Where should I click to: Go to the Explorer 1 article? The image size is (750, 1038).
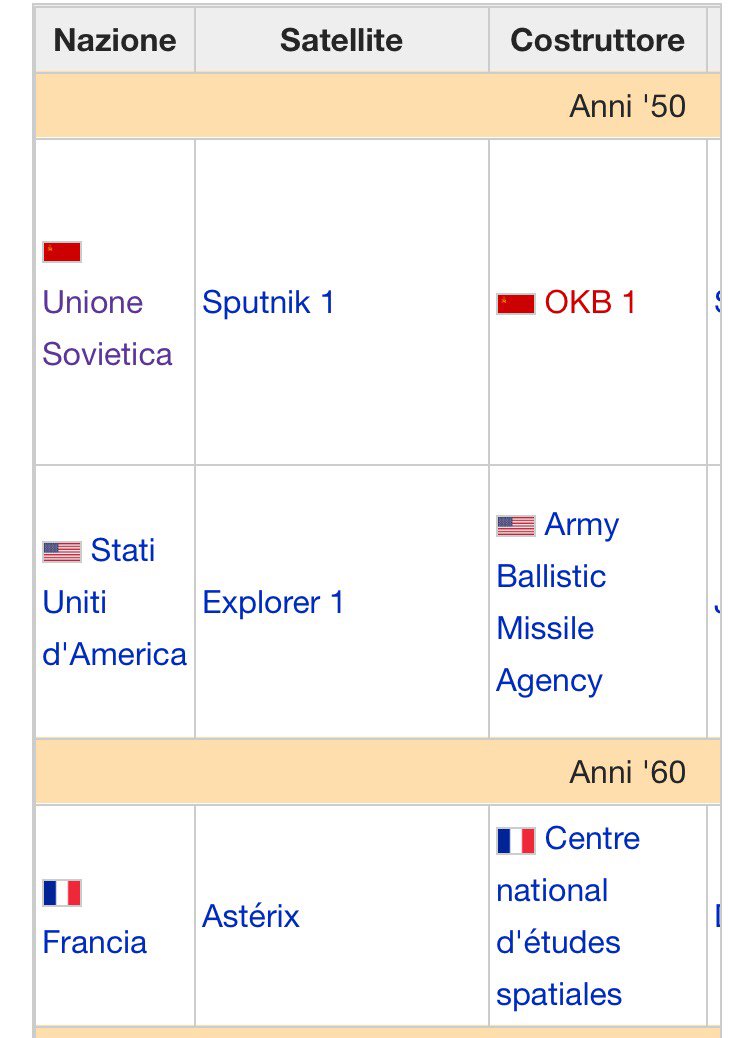272,602
